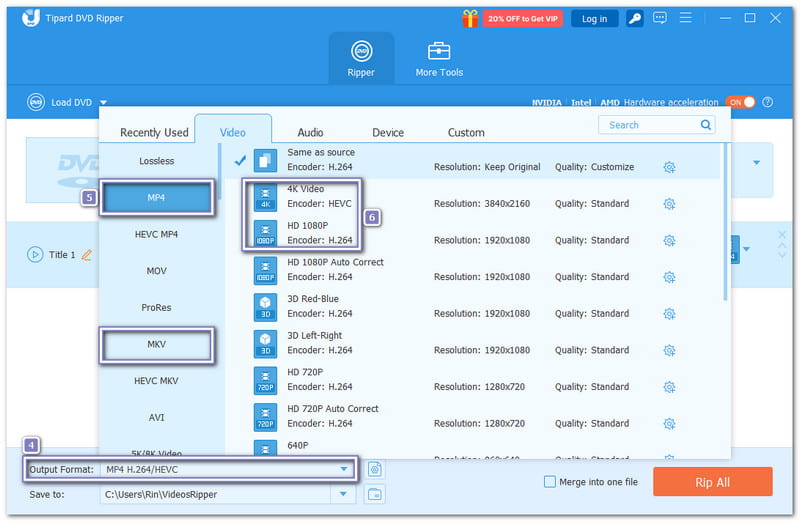Click the pencil edit icon beside Title 1
Screen dimensions: 800x522
click(x=87, y=255)
